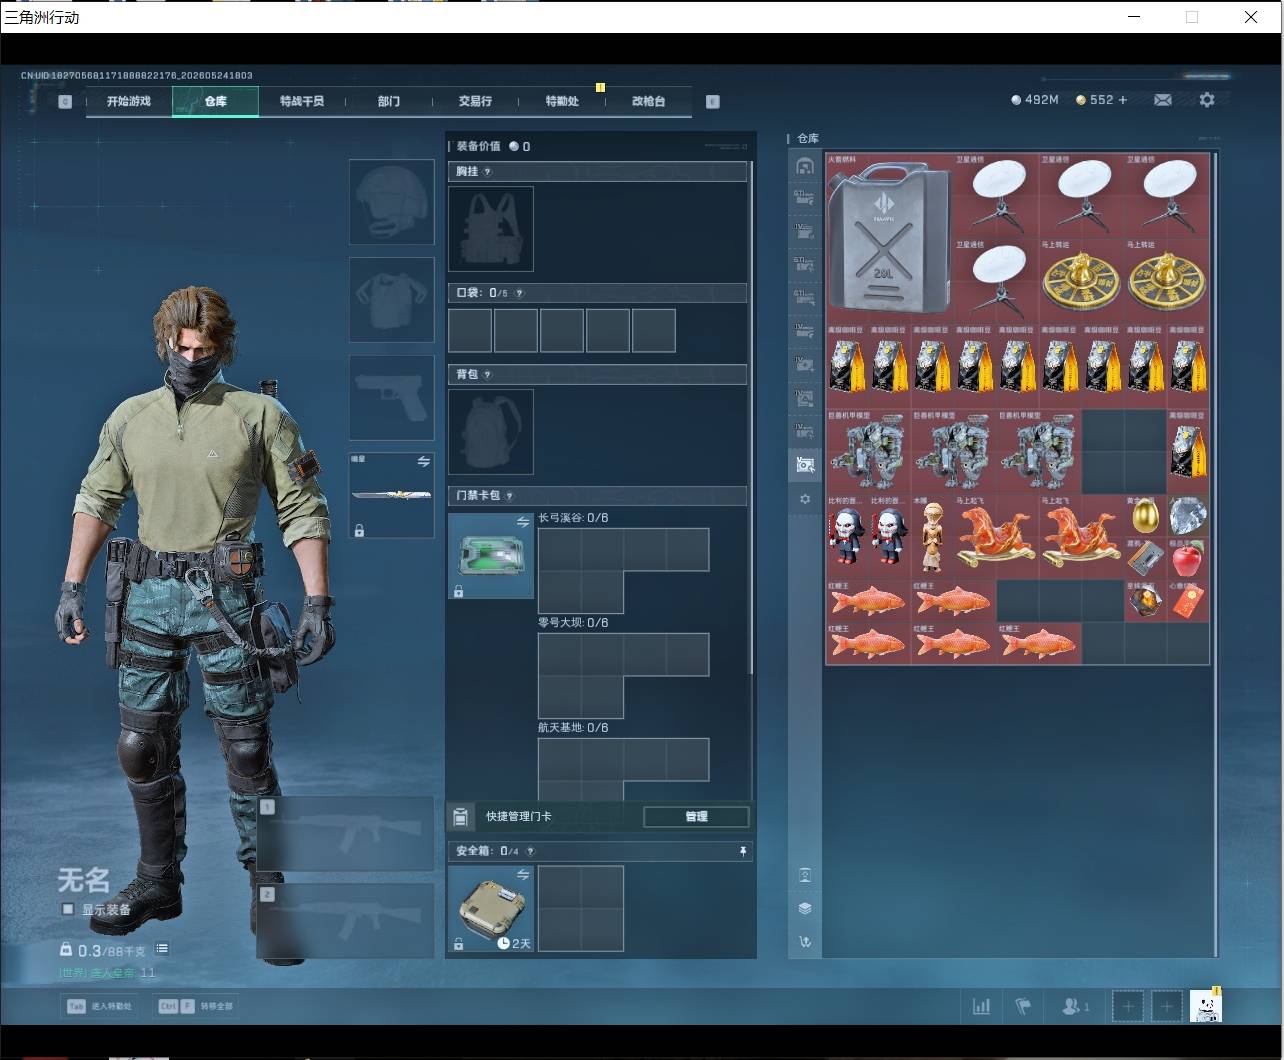
Task: Select the melee knife slot
Action: (392, 495)
